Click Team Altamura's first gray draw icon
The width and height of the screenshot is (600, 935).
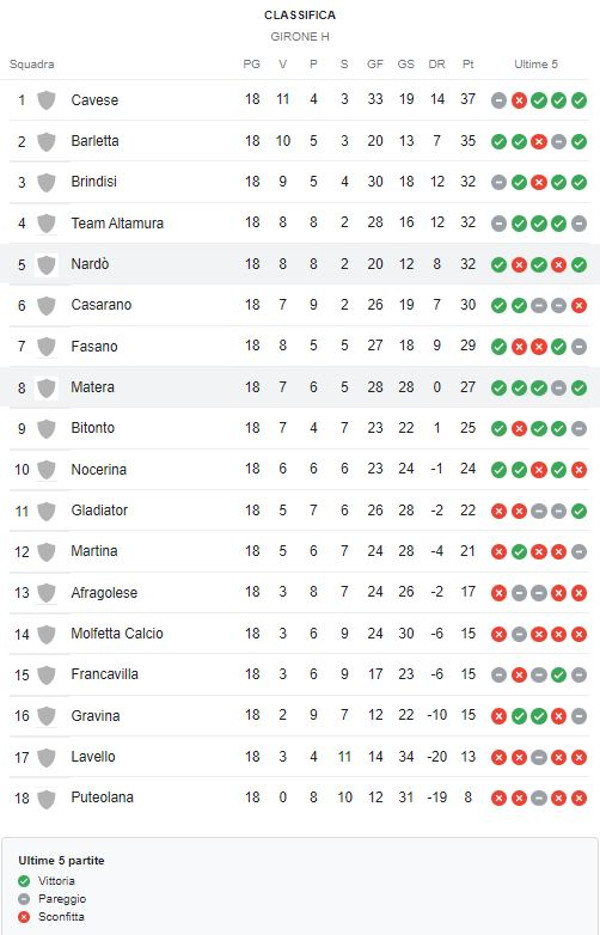pos(499,224)
